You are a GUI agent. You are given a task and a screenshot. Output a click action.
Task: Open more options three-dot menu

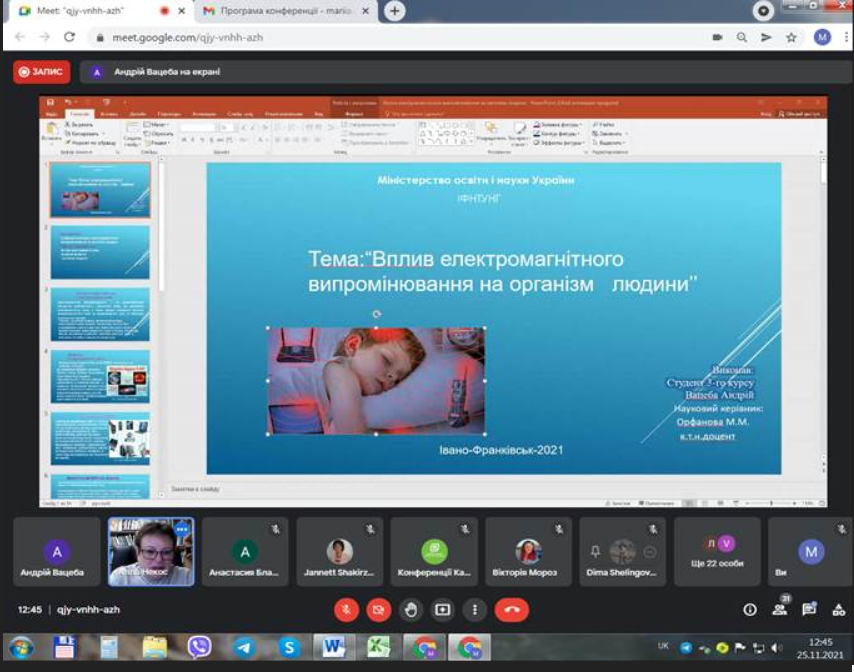(x=475, y=609)
